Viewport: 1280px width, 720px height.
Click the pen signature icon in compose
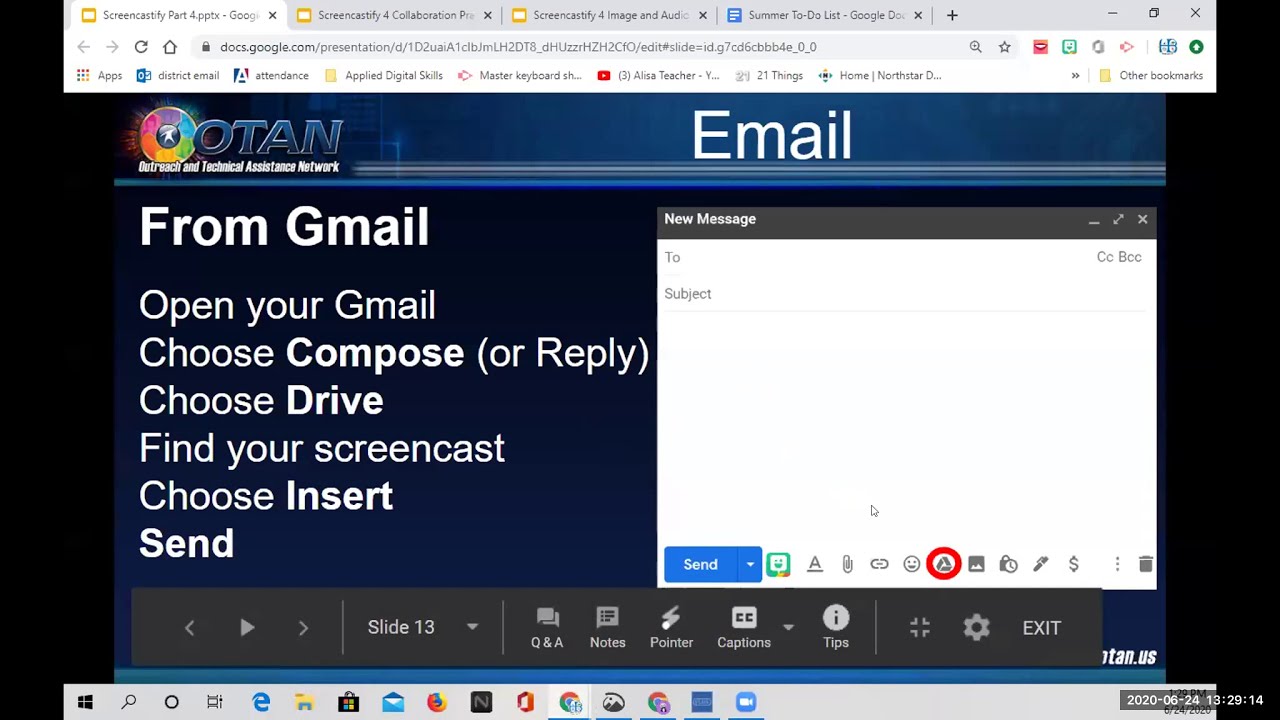click(1041, 564)
